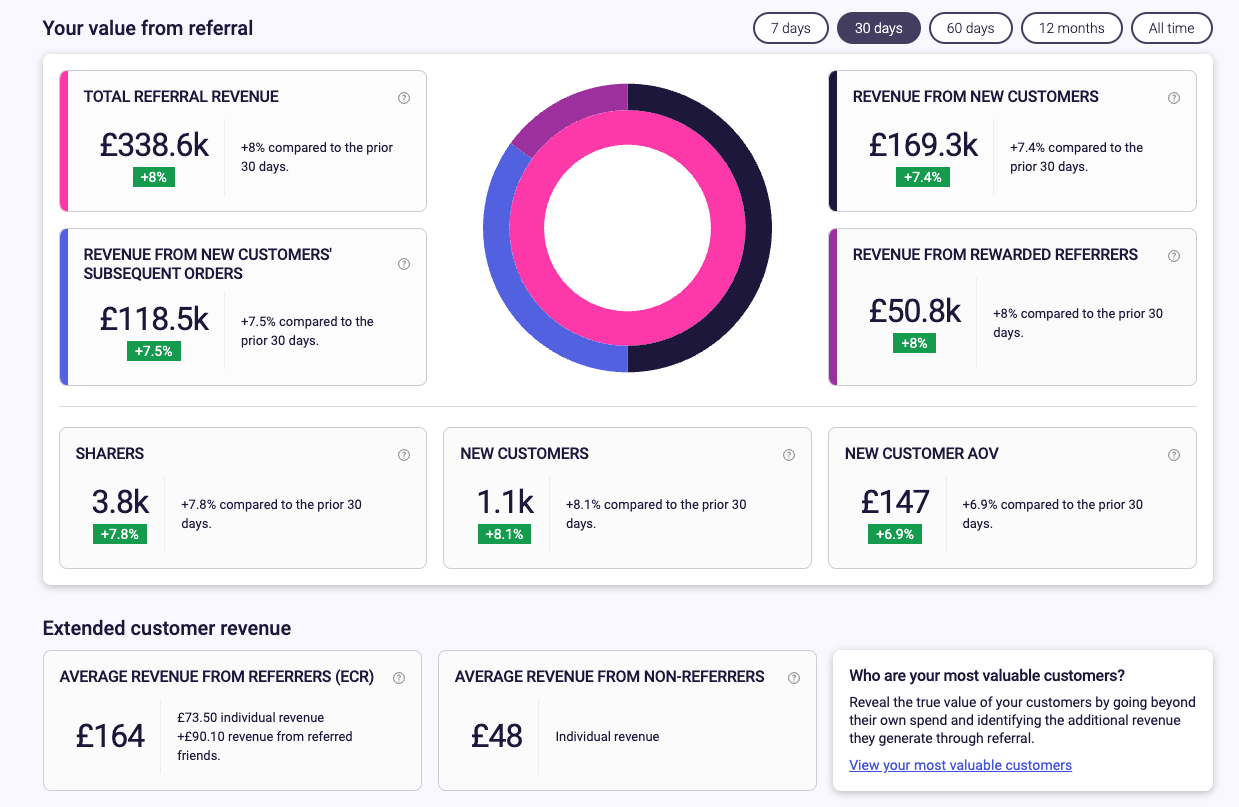Image resolution: width=1239 pixels, height=807 pixels.
Task: Show help for Revenue From Rewarded Referrers
Action: (x=1174, y=256)
